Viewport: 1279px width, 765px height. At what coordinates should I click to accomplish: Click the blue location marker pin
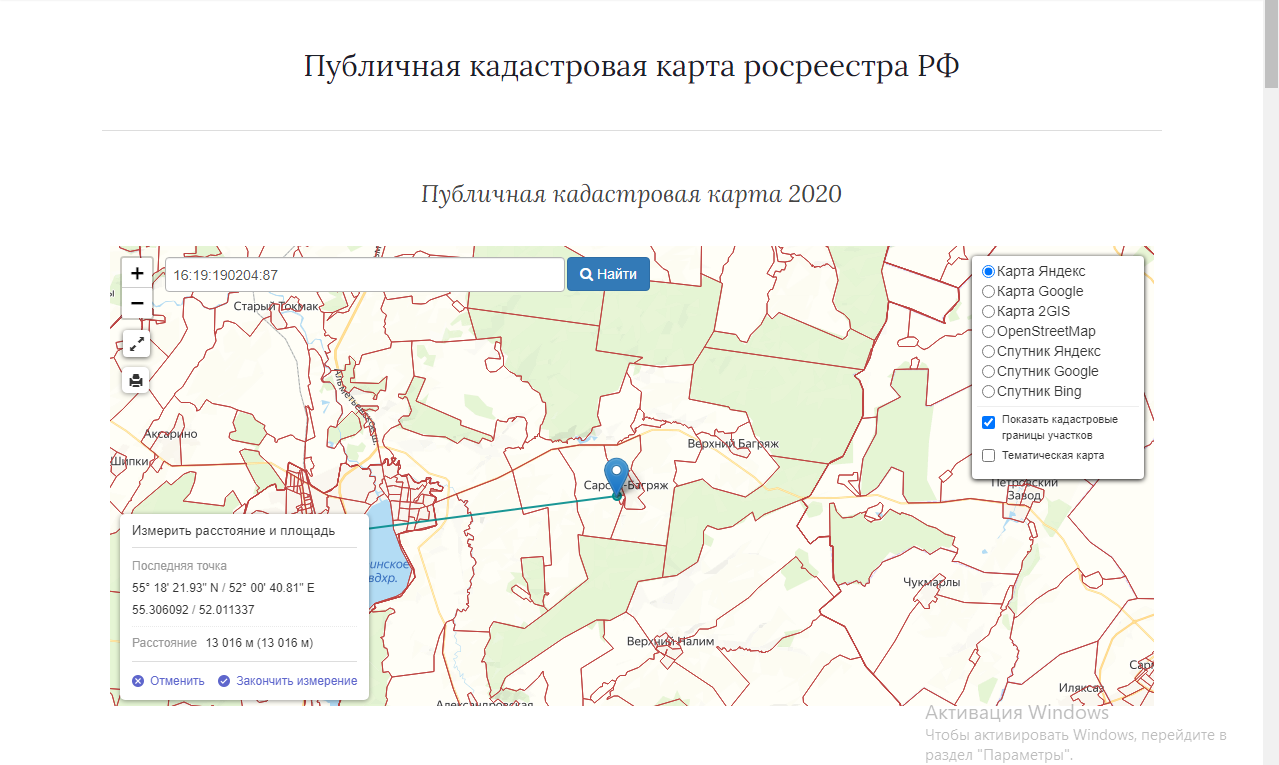point(618,478)
